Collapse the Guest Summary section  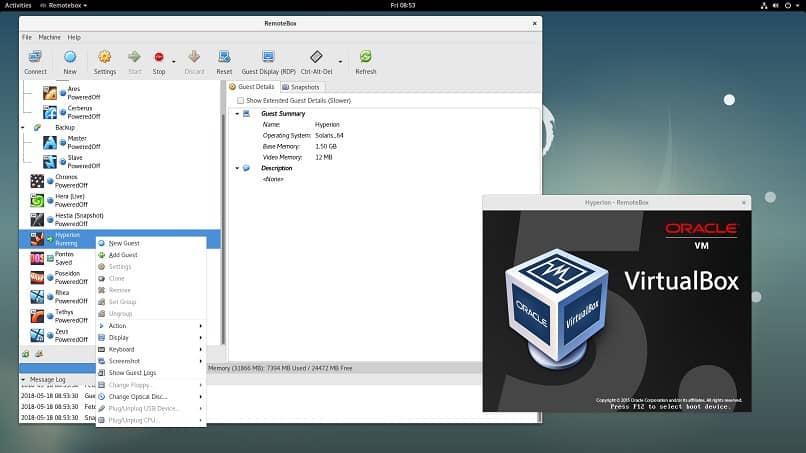click(x=237, y=114)
